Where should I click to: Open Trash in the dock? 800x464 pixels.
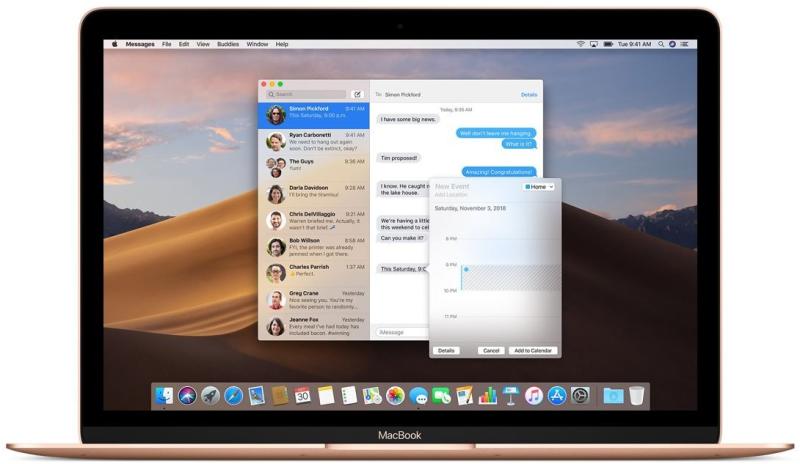click(636, 396)
